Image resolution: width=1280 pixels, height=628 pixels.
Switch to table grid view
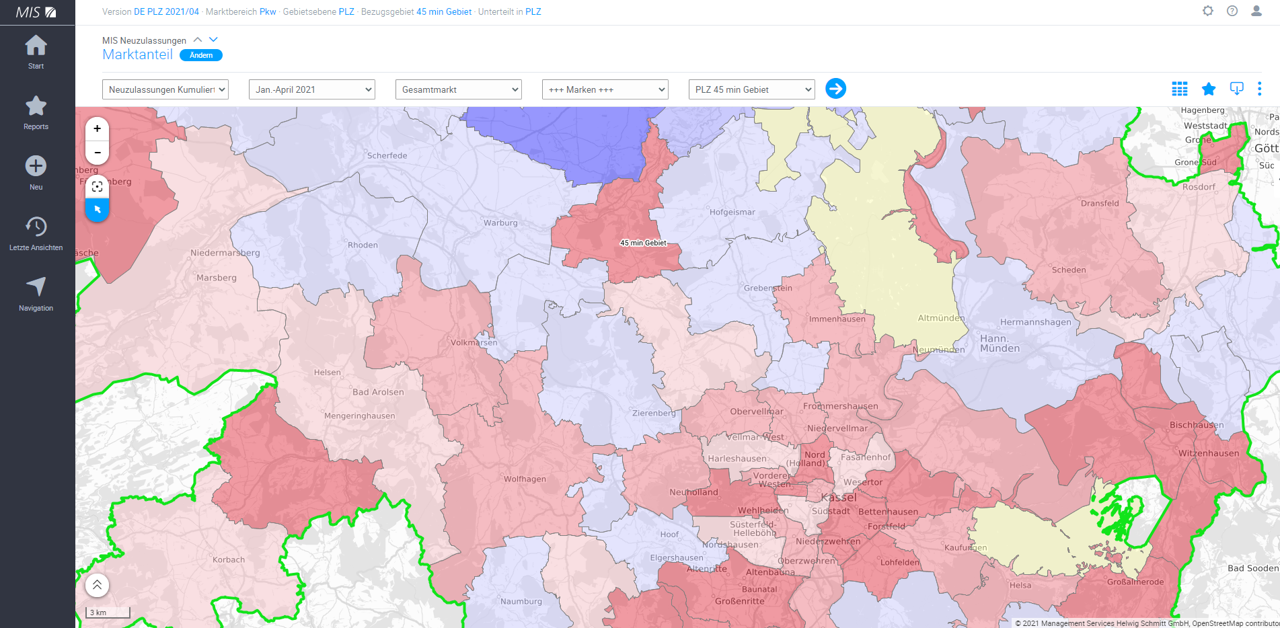(x=1180, y=89)
